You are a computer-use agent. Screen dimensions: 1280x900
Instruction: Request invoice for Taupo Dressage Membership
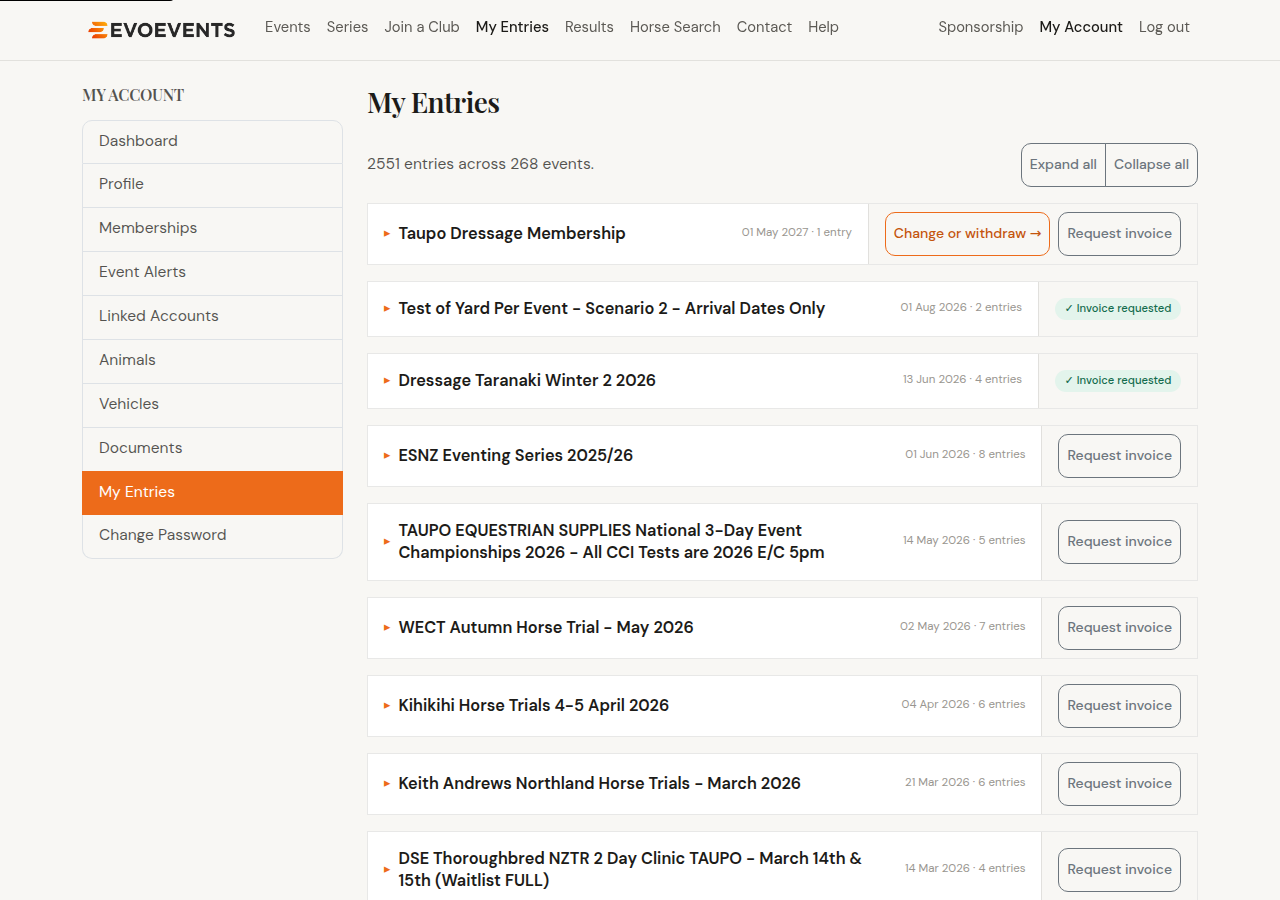1119,234
